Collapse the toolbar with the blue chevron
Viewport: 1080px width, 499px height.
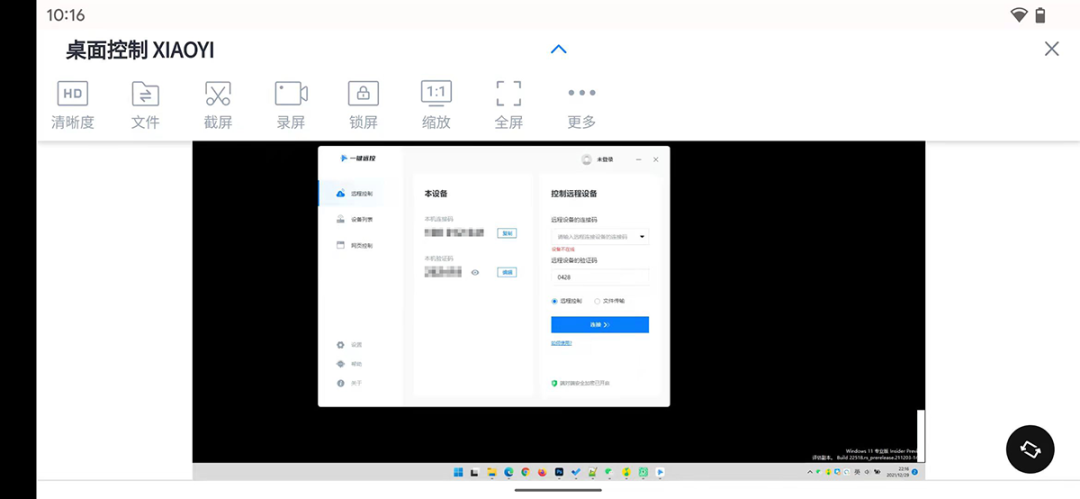pyautogui.click(x=559, y=50)
